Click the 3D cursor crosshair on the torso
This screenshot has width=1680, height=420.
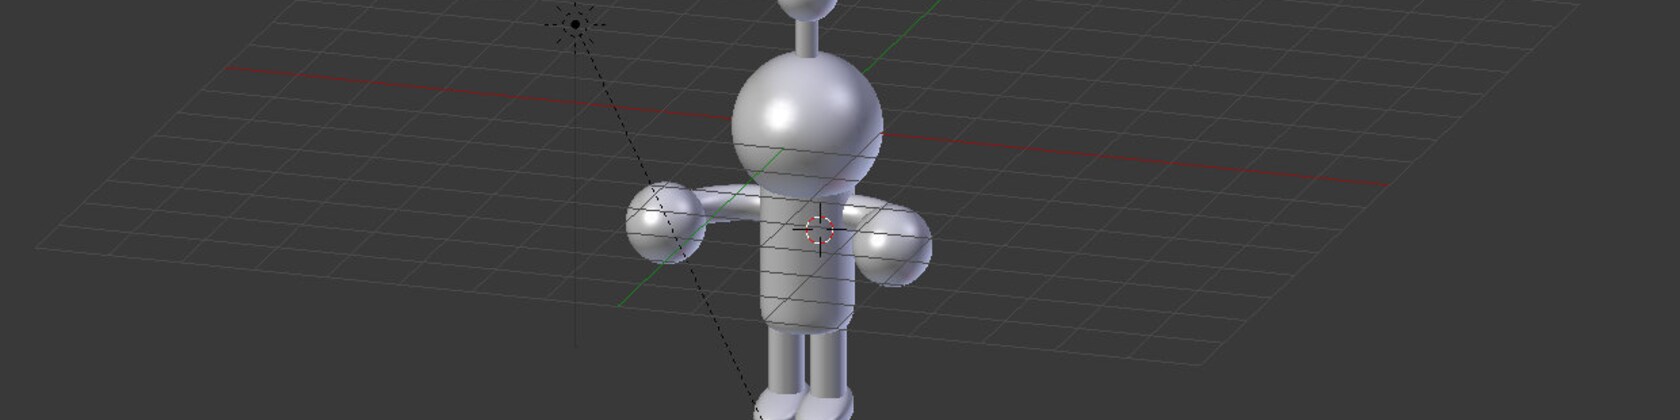tap(820, 230)
